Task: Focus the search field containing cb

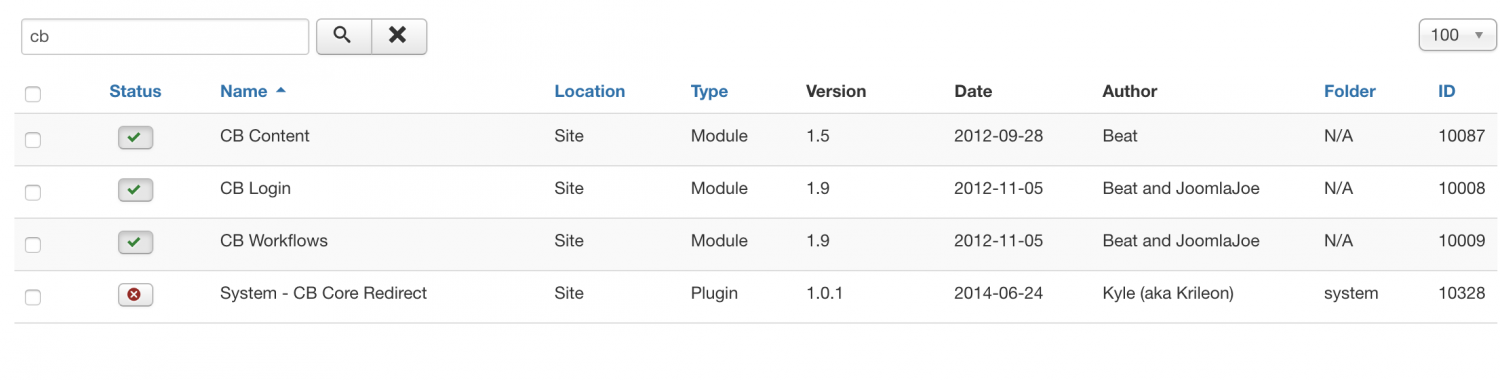Action: click(165, 36)
